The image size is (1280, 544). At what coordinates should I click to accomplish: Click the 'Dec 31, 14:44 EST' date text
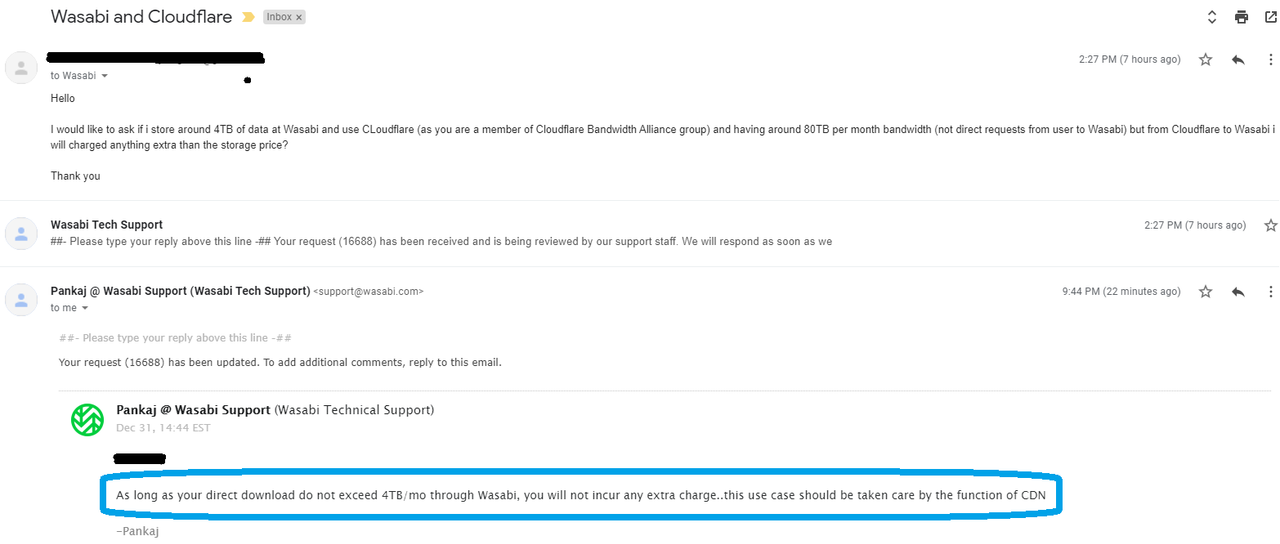coord(163,428)
